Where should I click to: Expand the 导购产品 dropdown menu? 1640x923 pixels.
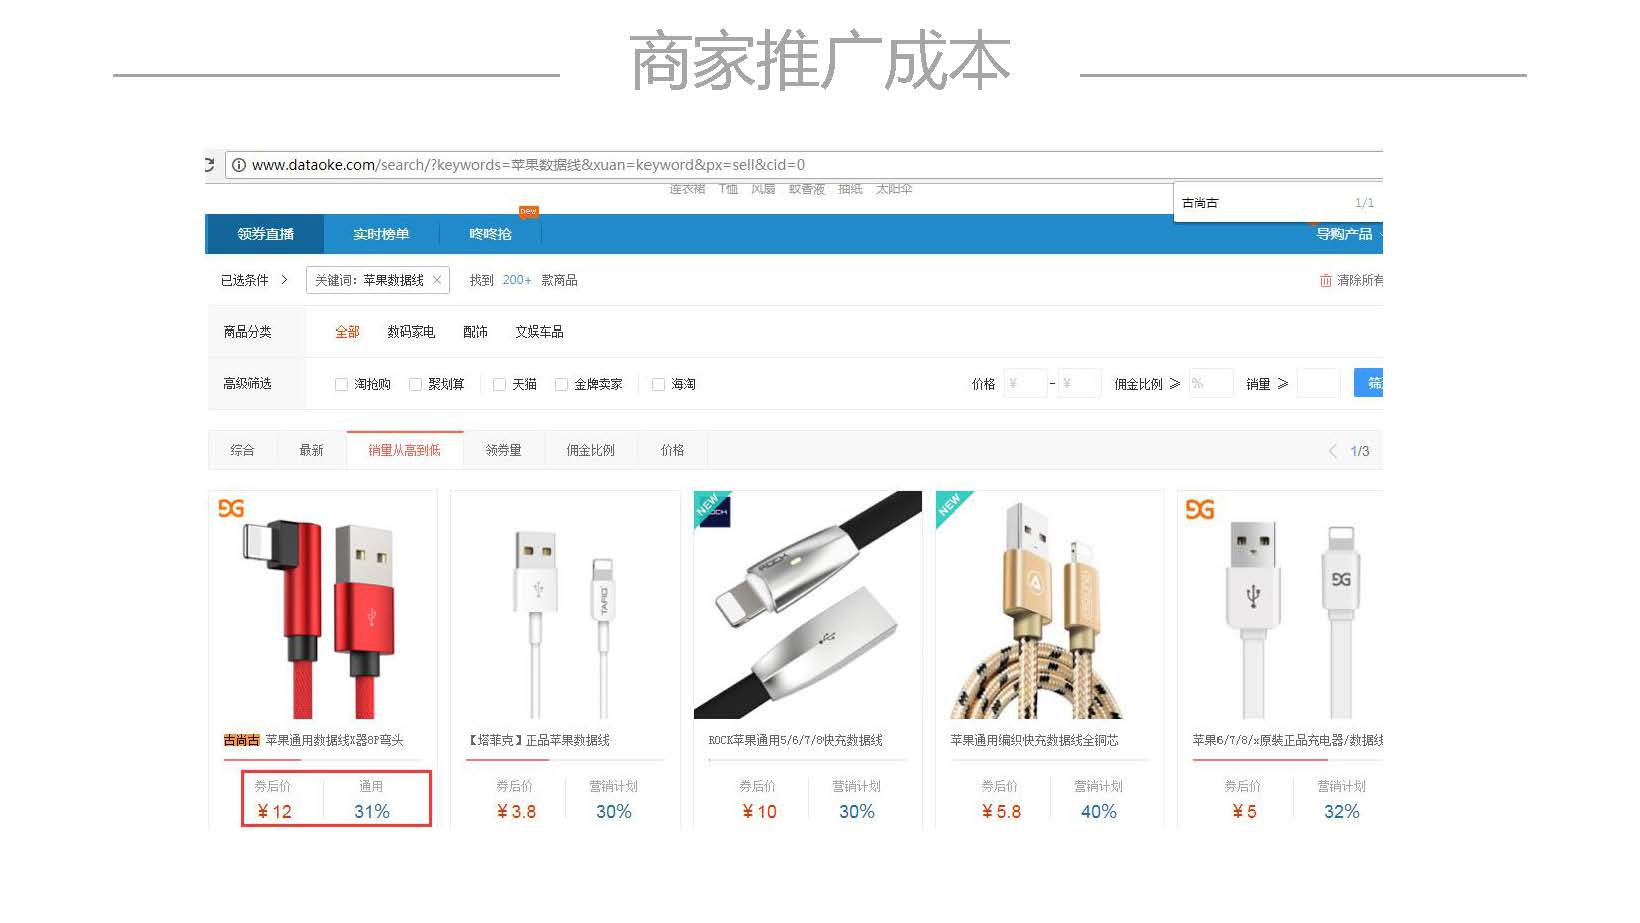pos(1349,234)
